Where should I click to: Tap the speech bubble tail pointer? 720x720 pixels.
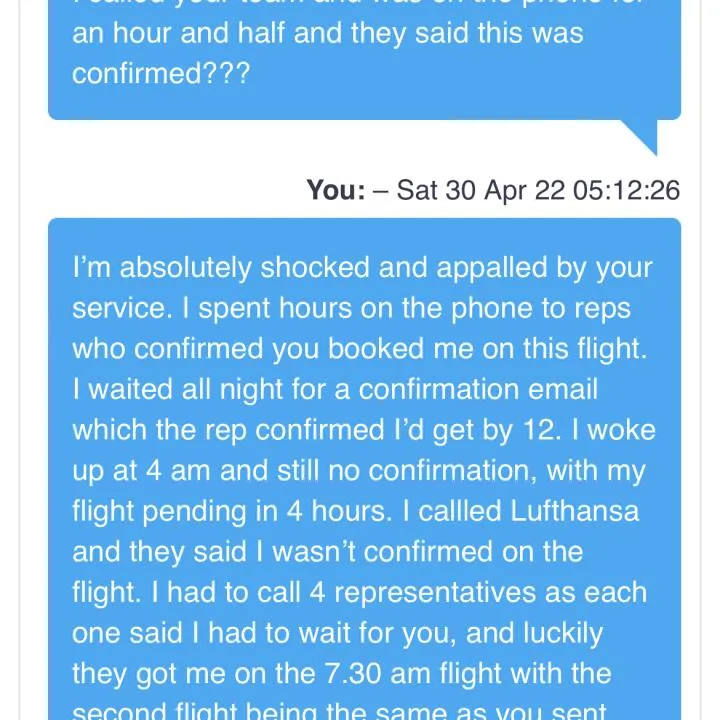click(x=639, y=138)
